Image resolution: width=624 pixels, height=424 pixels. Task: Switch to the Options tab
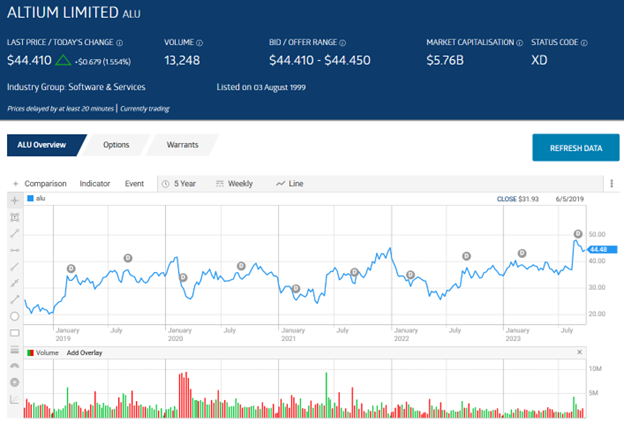click(x=116, y=145)
